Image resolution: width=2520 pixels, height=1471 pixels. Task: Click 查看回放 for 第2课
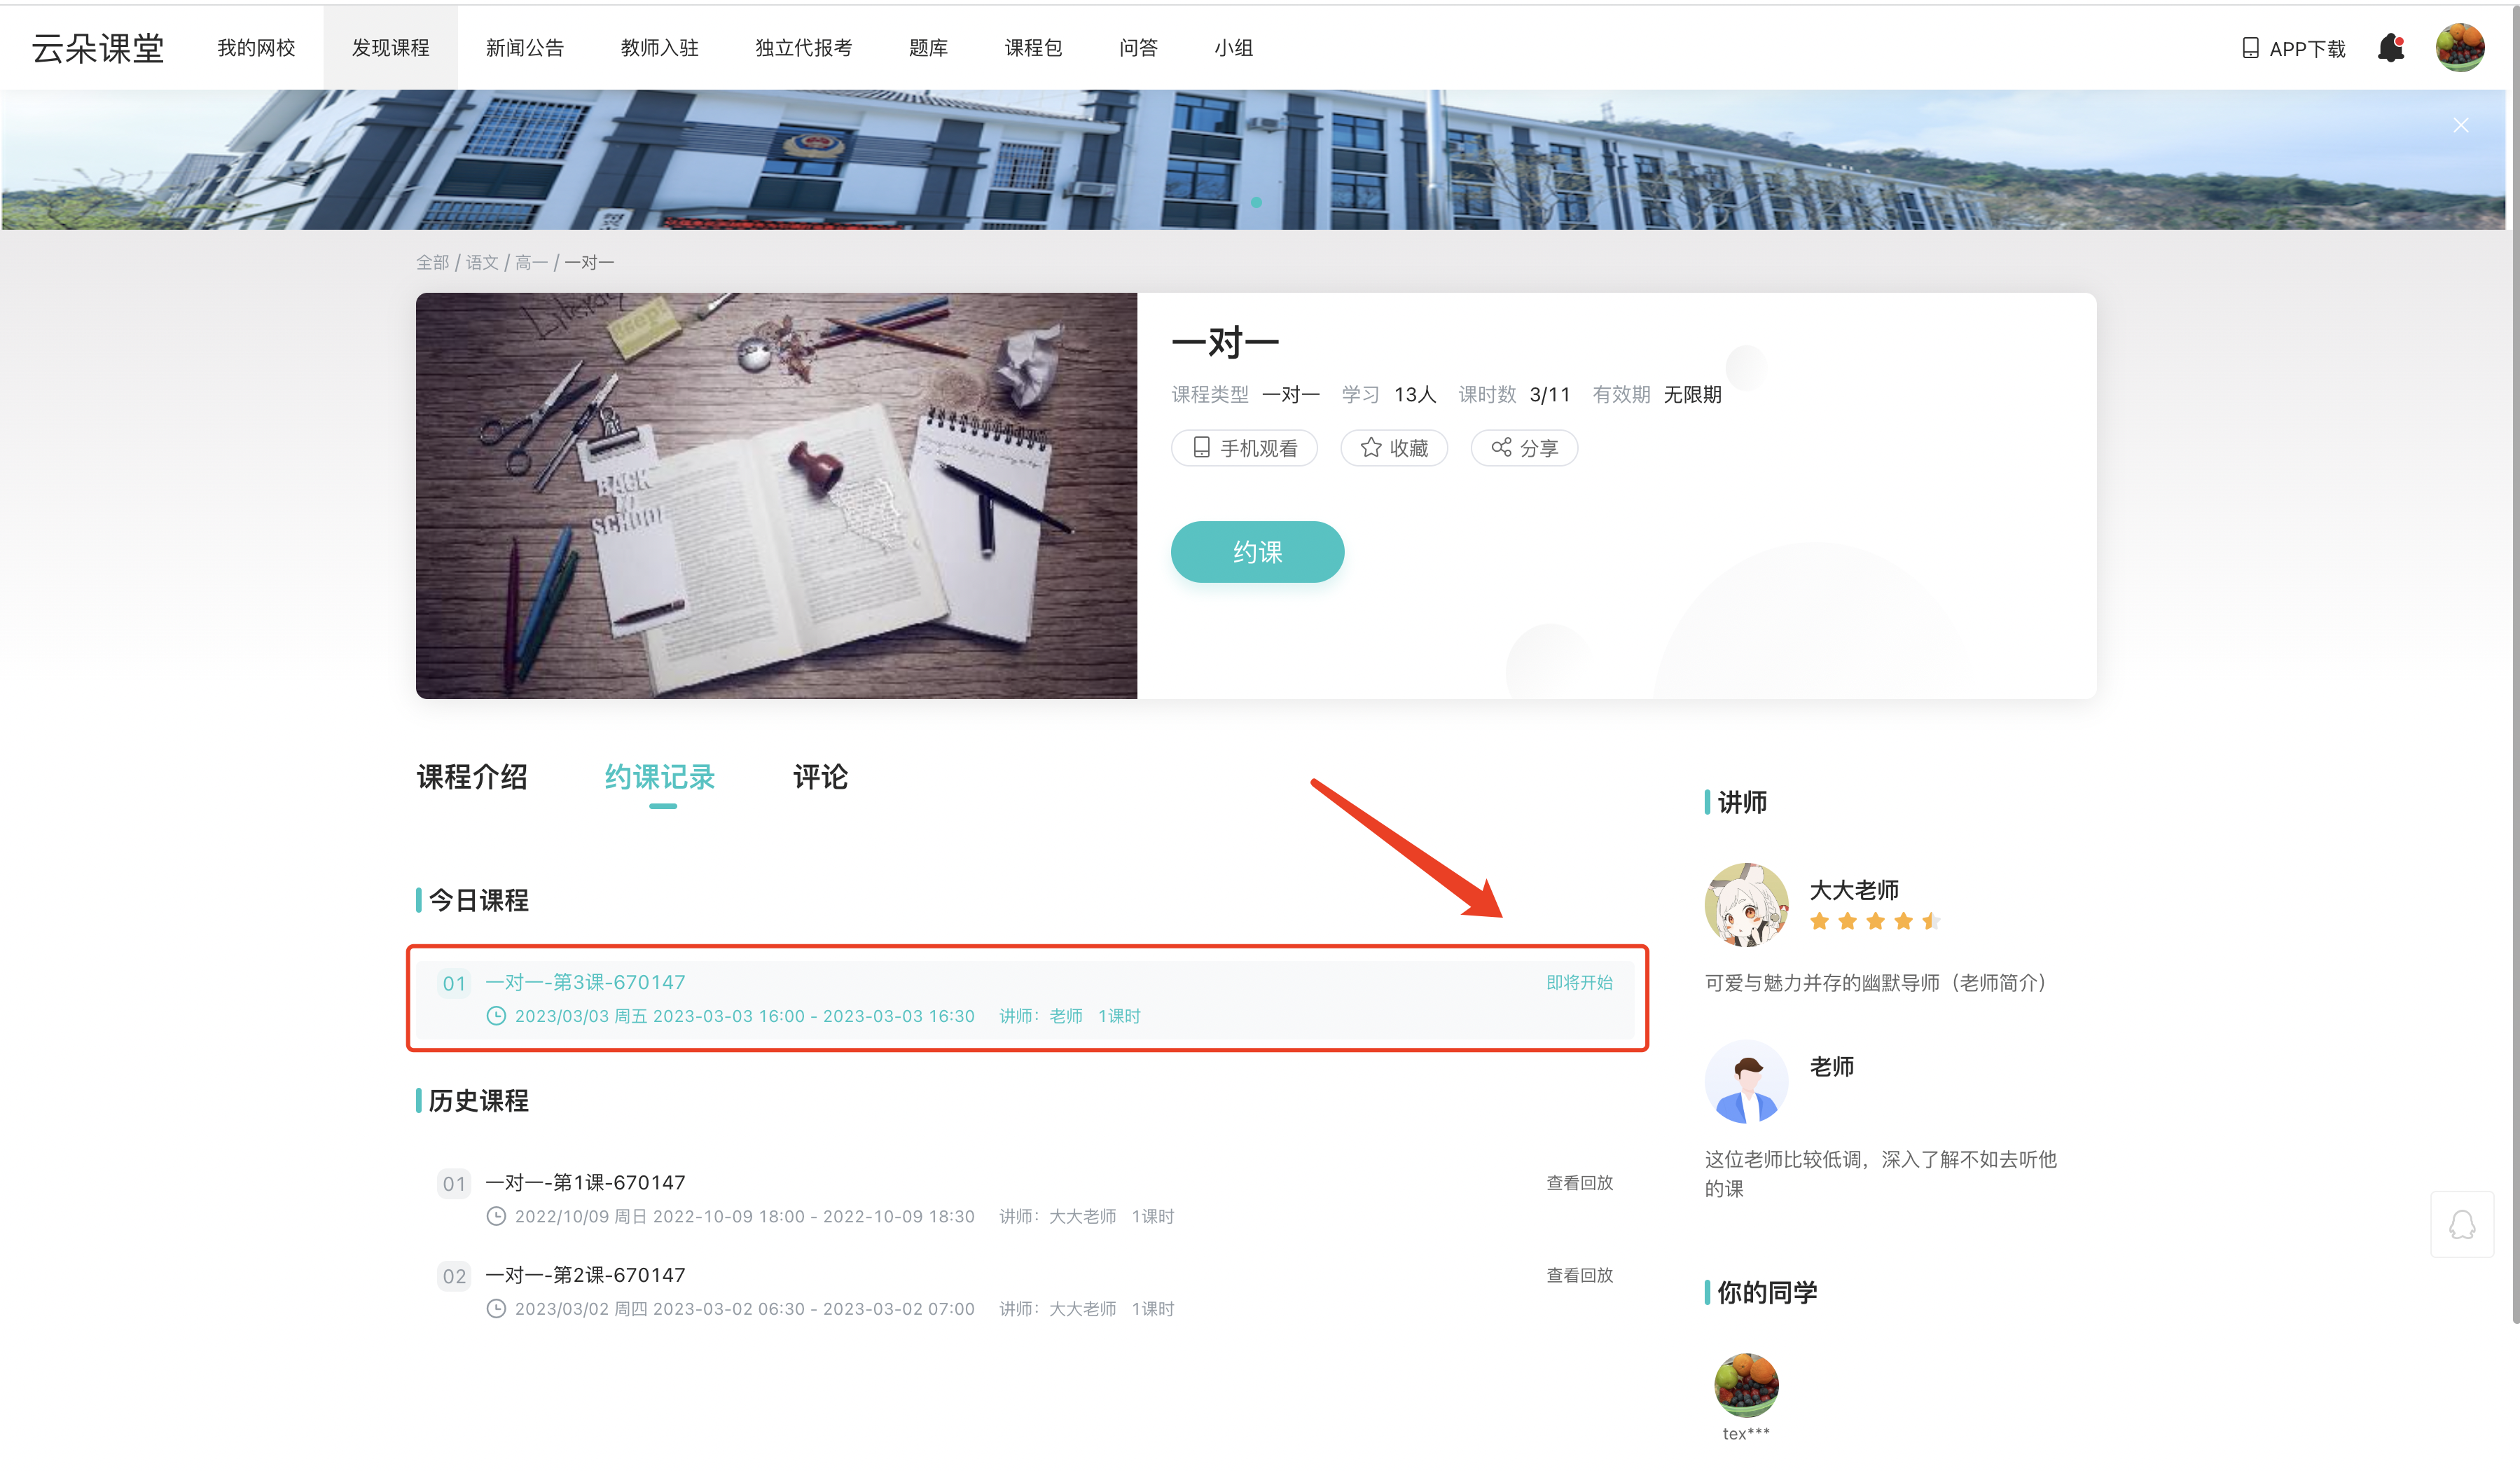[1579, 1275]
